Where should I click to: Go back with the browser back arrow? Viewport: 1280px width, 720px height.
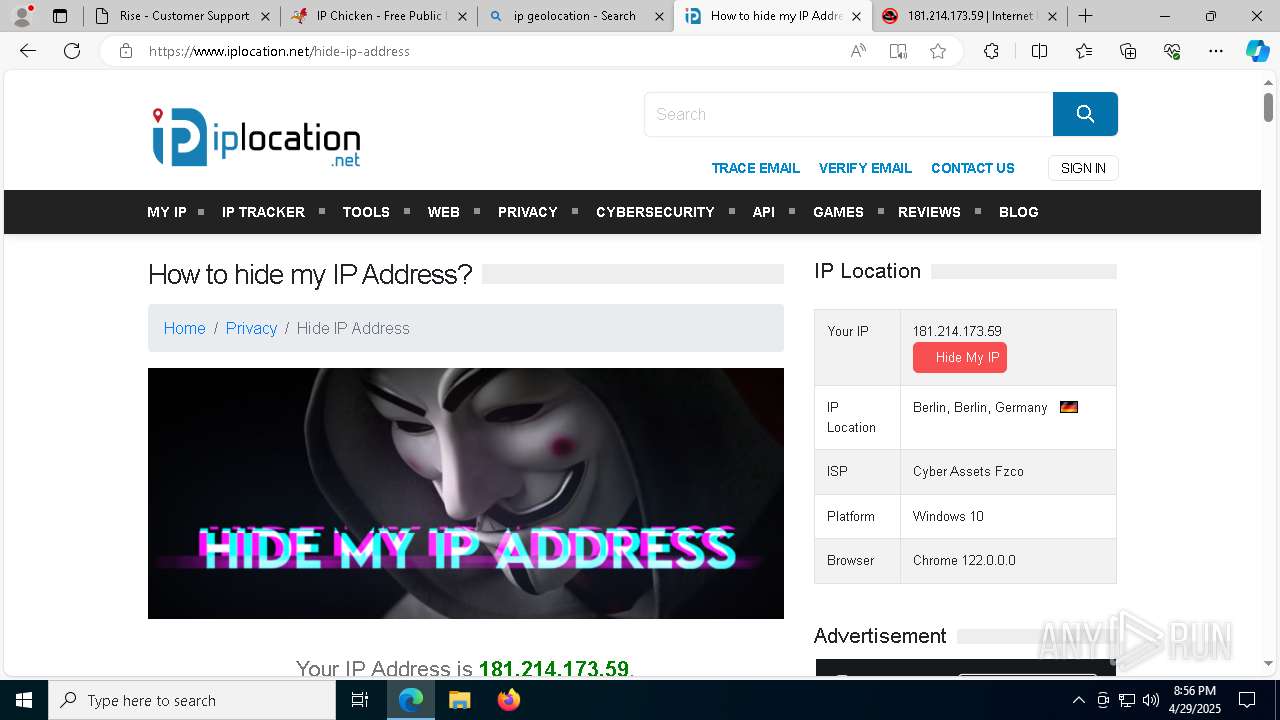pos(28,51)
